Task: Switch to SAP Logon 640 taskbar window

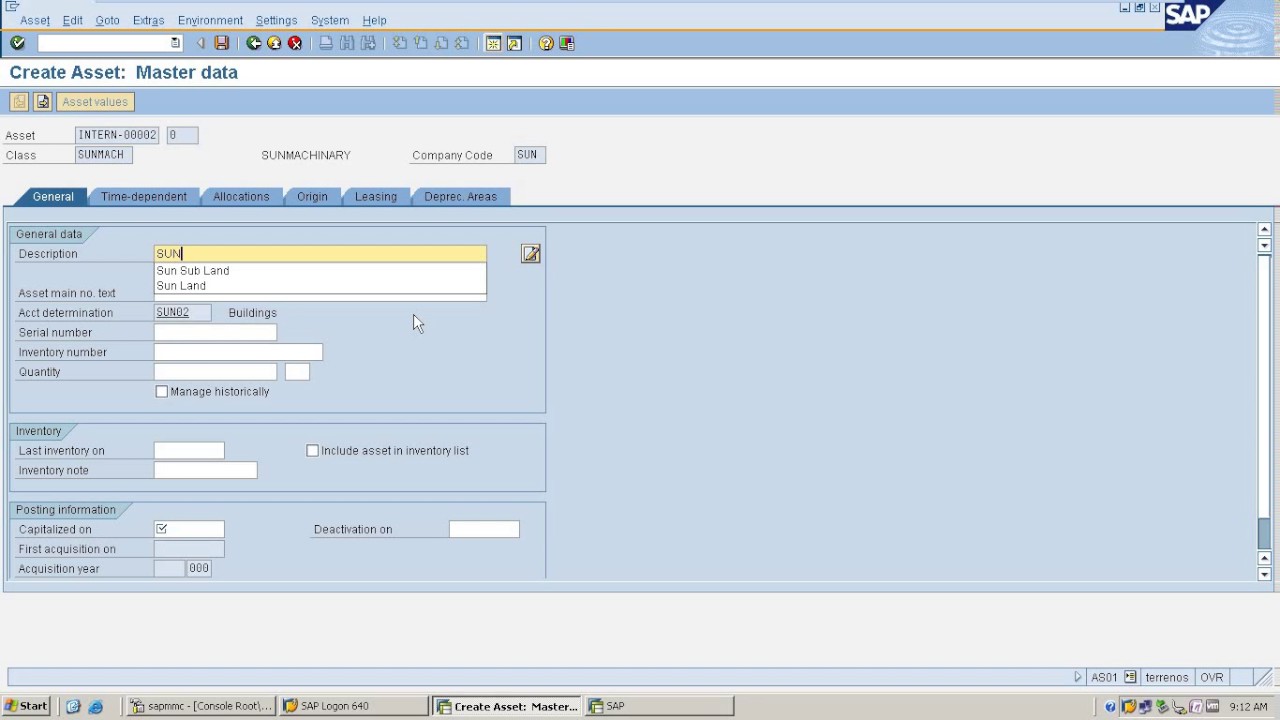Action: [354, 706]
